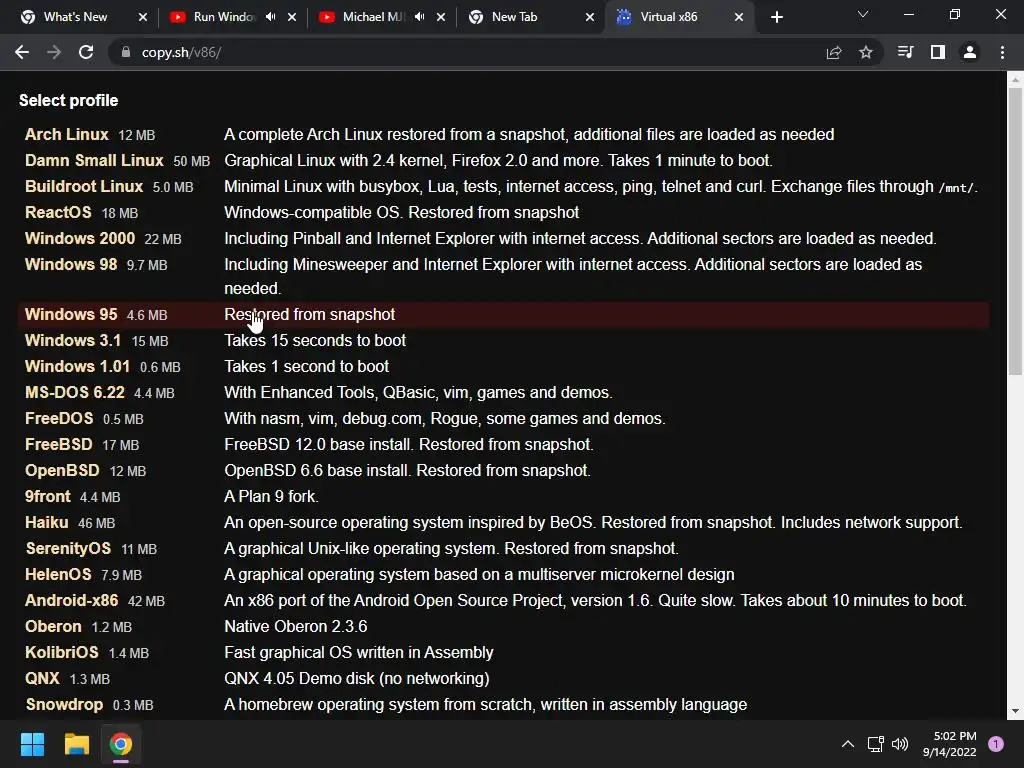Mute the Run Windows tab audio
1024x768 pixels.
pos(270,17)
